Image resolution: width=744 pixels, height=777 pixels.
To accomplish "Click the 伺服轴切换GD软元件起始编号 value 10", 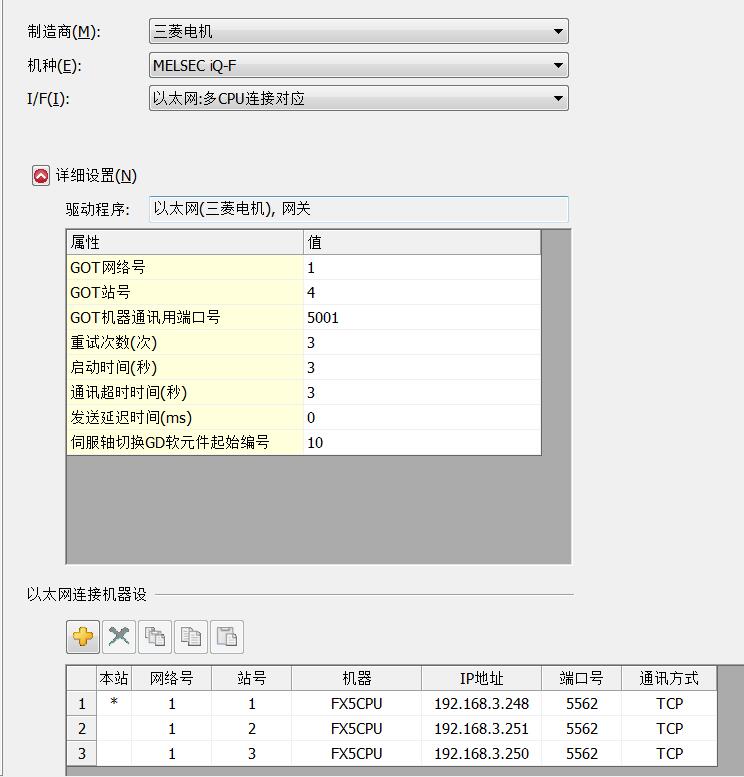I will point(421,442).
